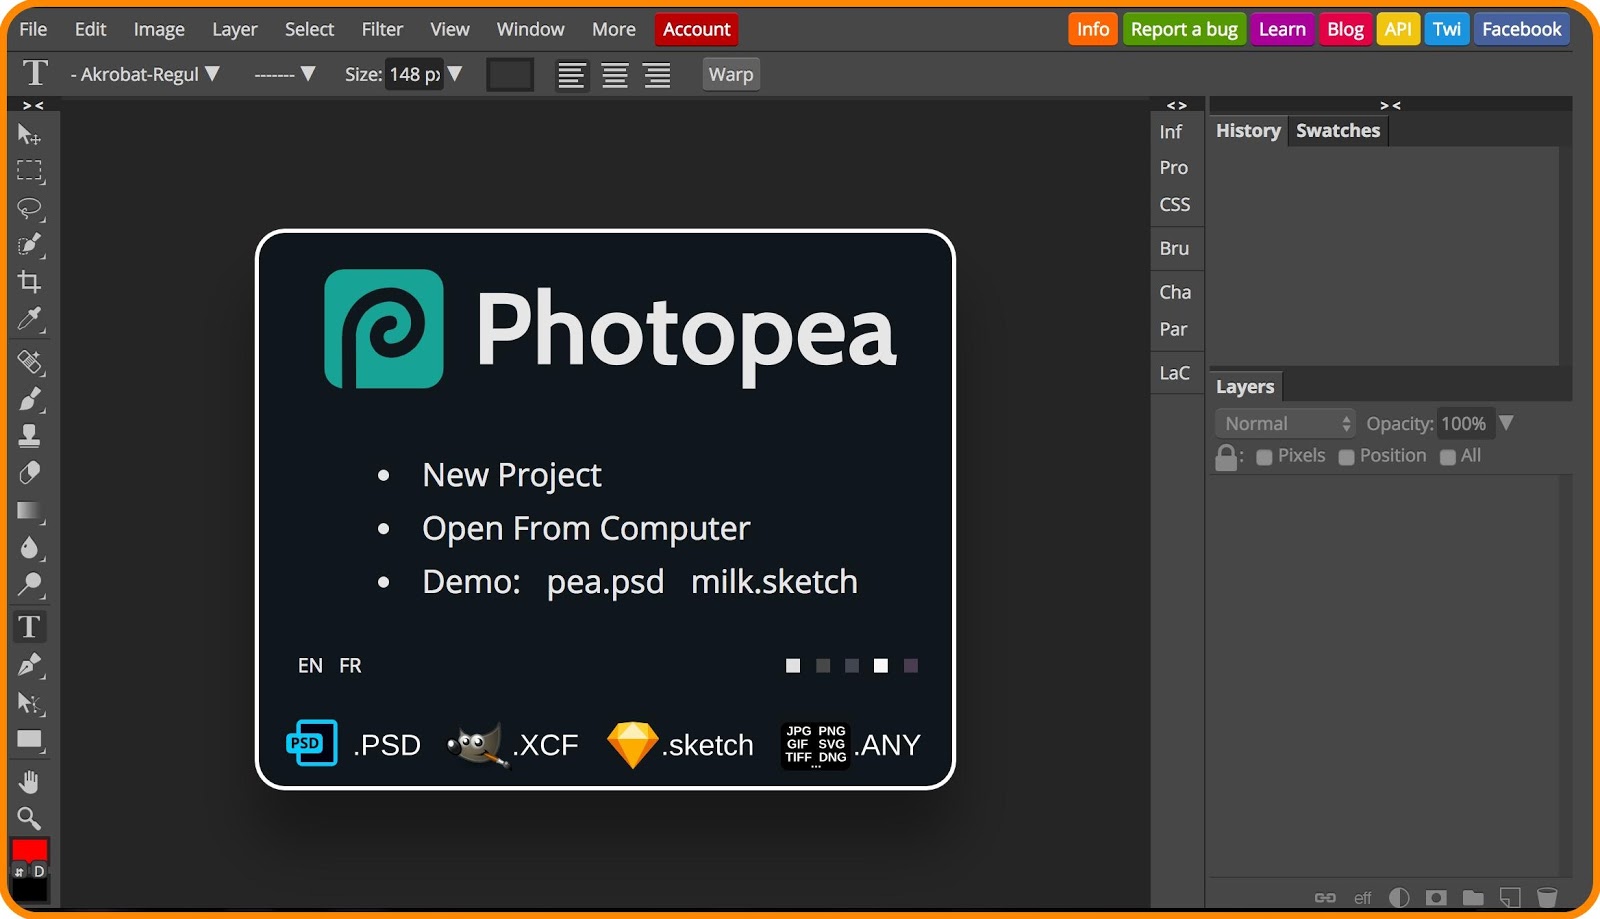Open the pea.psd demo file
Screen dimensions: 1600x919
[605, 582]
